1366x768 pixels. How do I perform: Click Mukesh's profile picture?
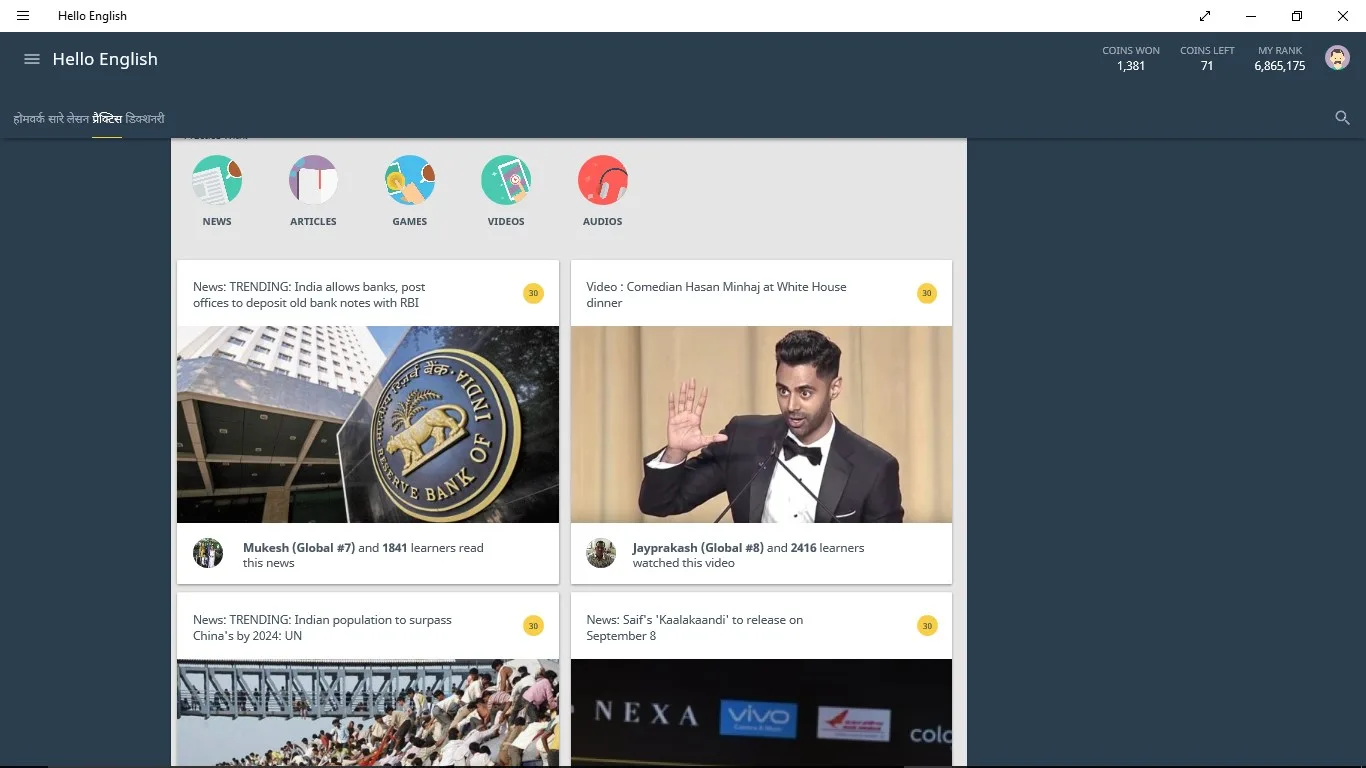pyautogui.click(x=208, y=553)
